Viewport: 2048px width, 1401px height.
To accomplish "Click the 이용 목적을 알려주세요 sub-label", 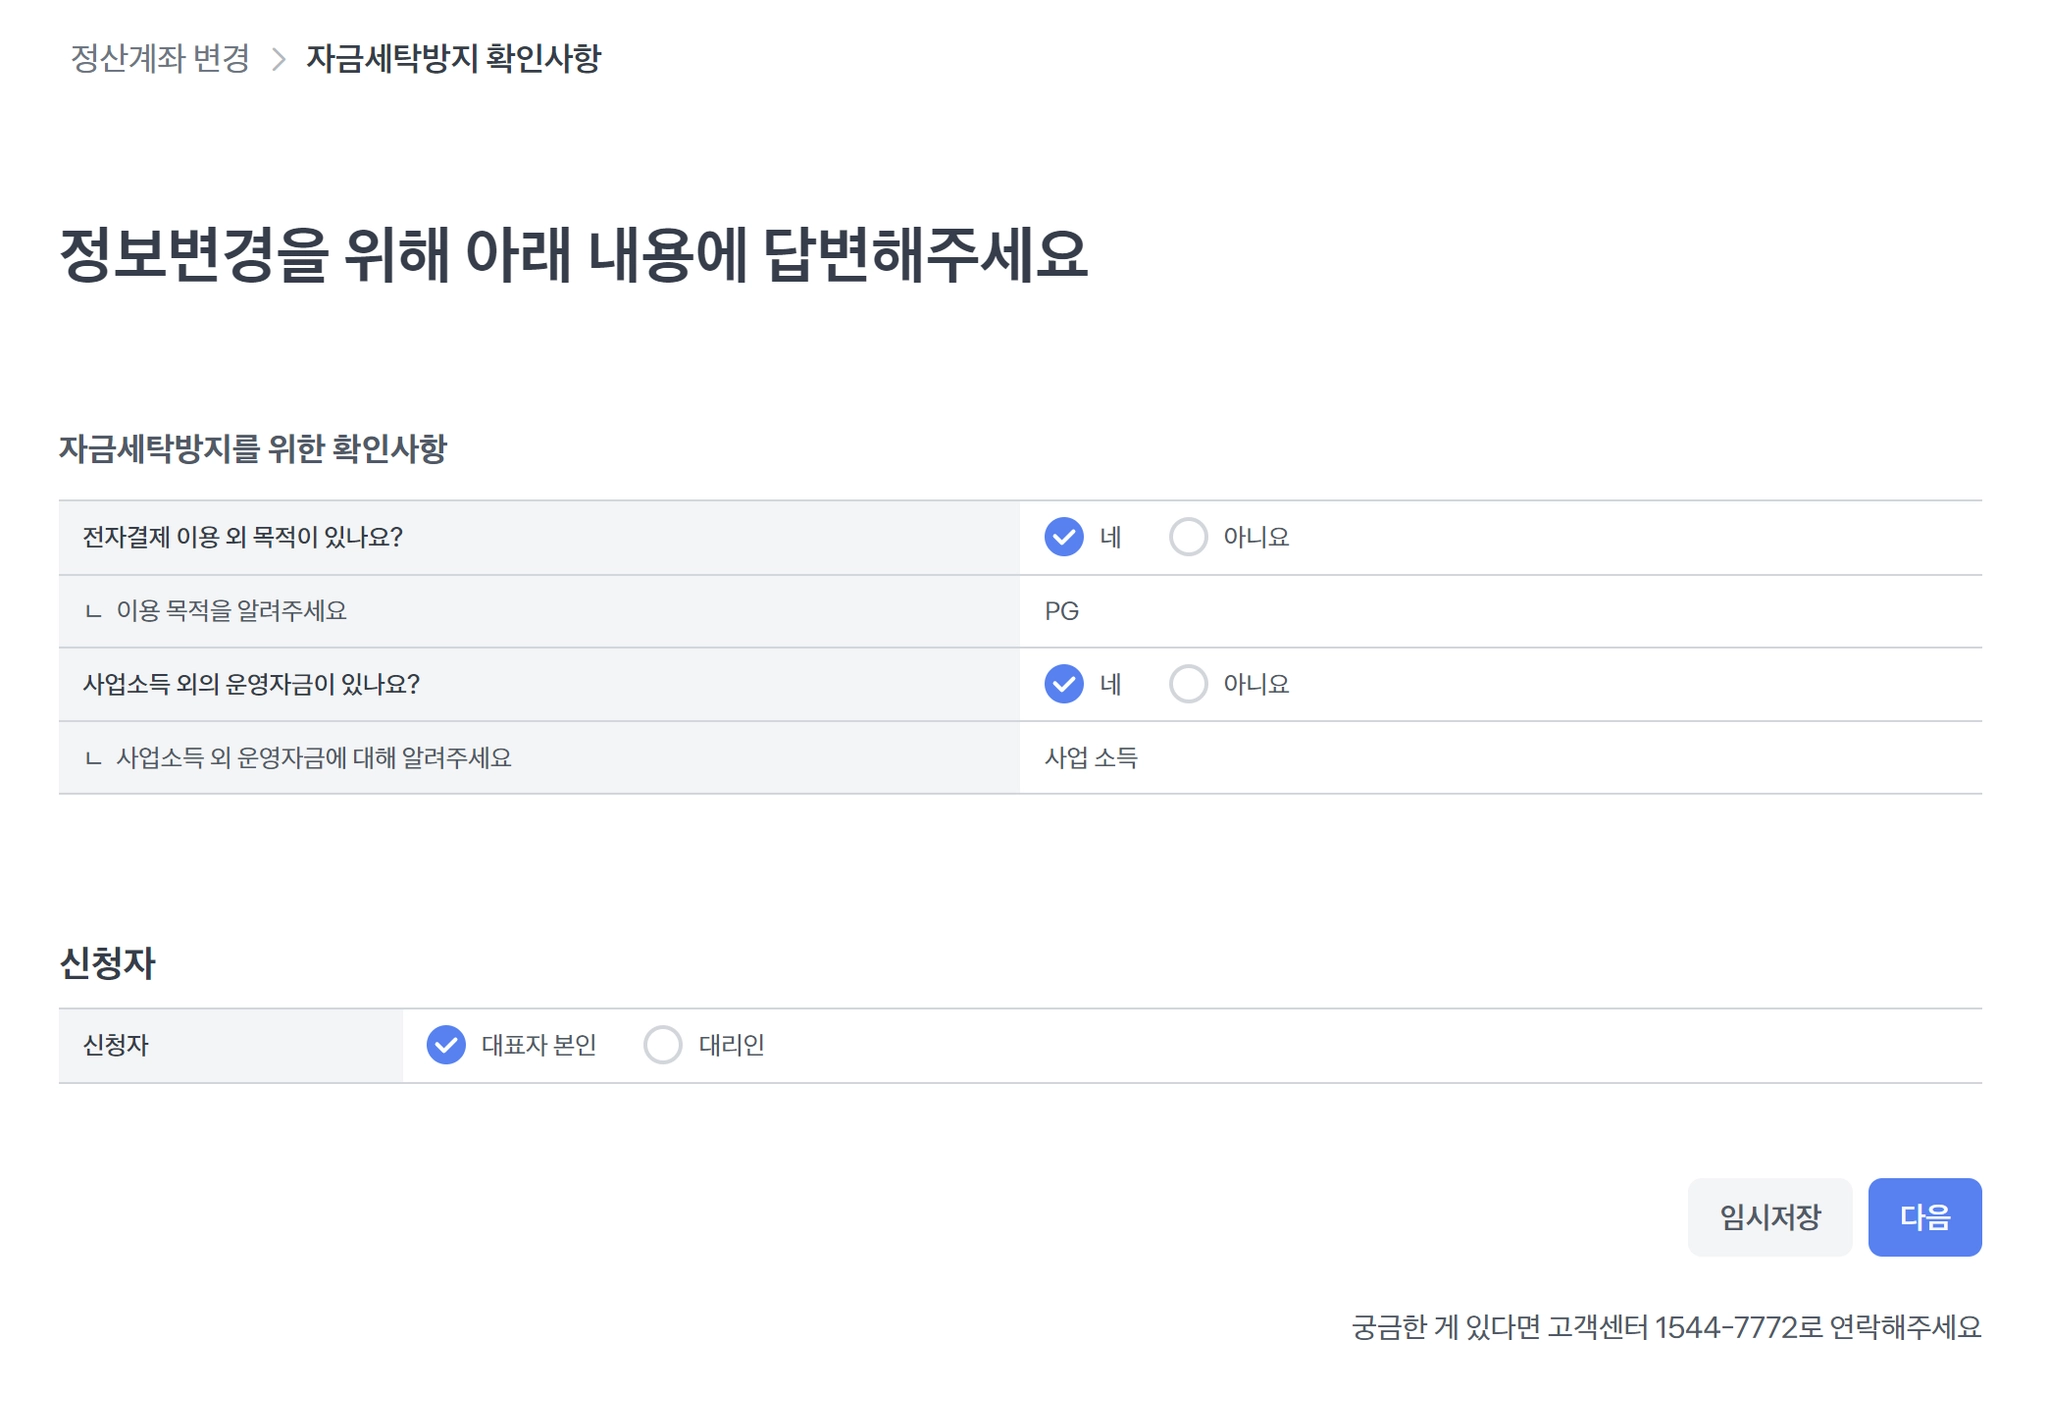I will pos(231,611).
